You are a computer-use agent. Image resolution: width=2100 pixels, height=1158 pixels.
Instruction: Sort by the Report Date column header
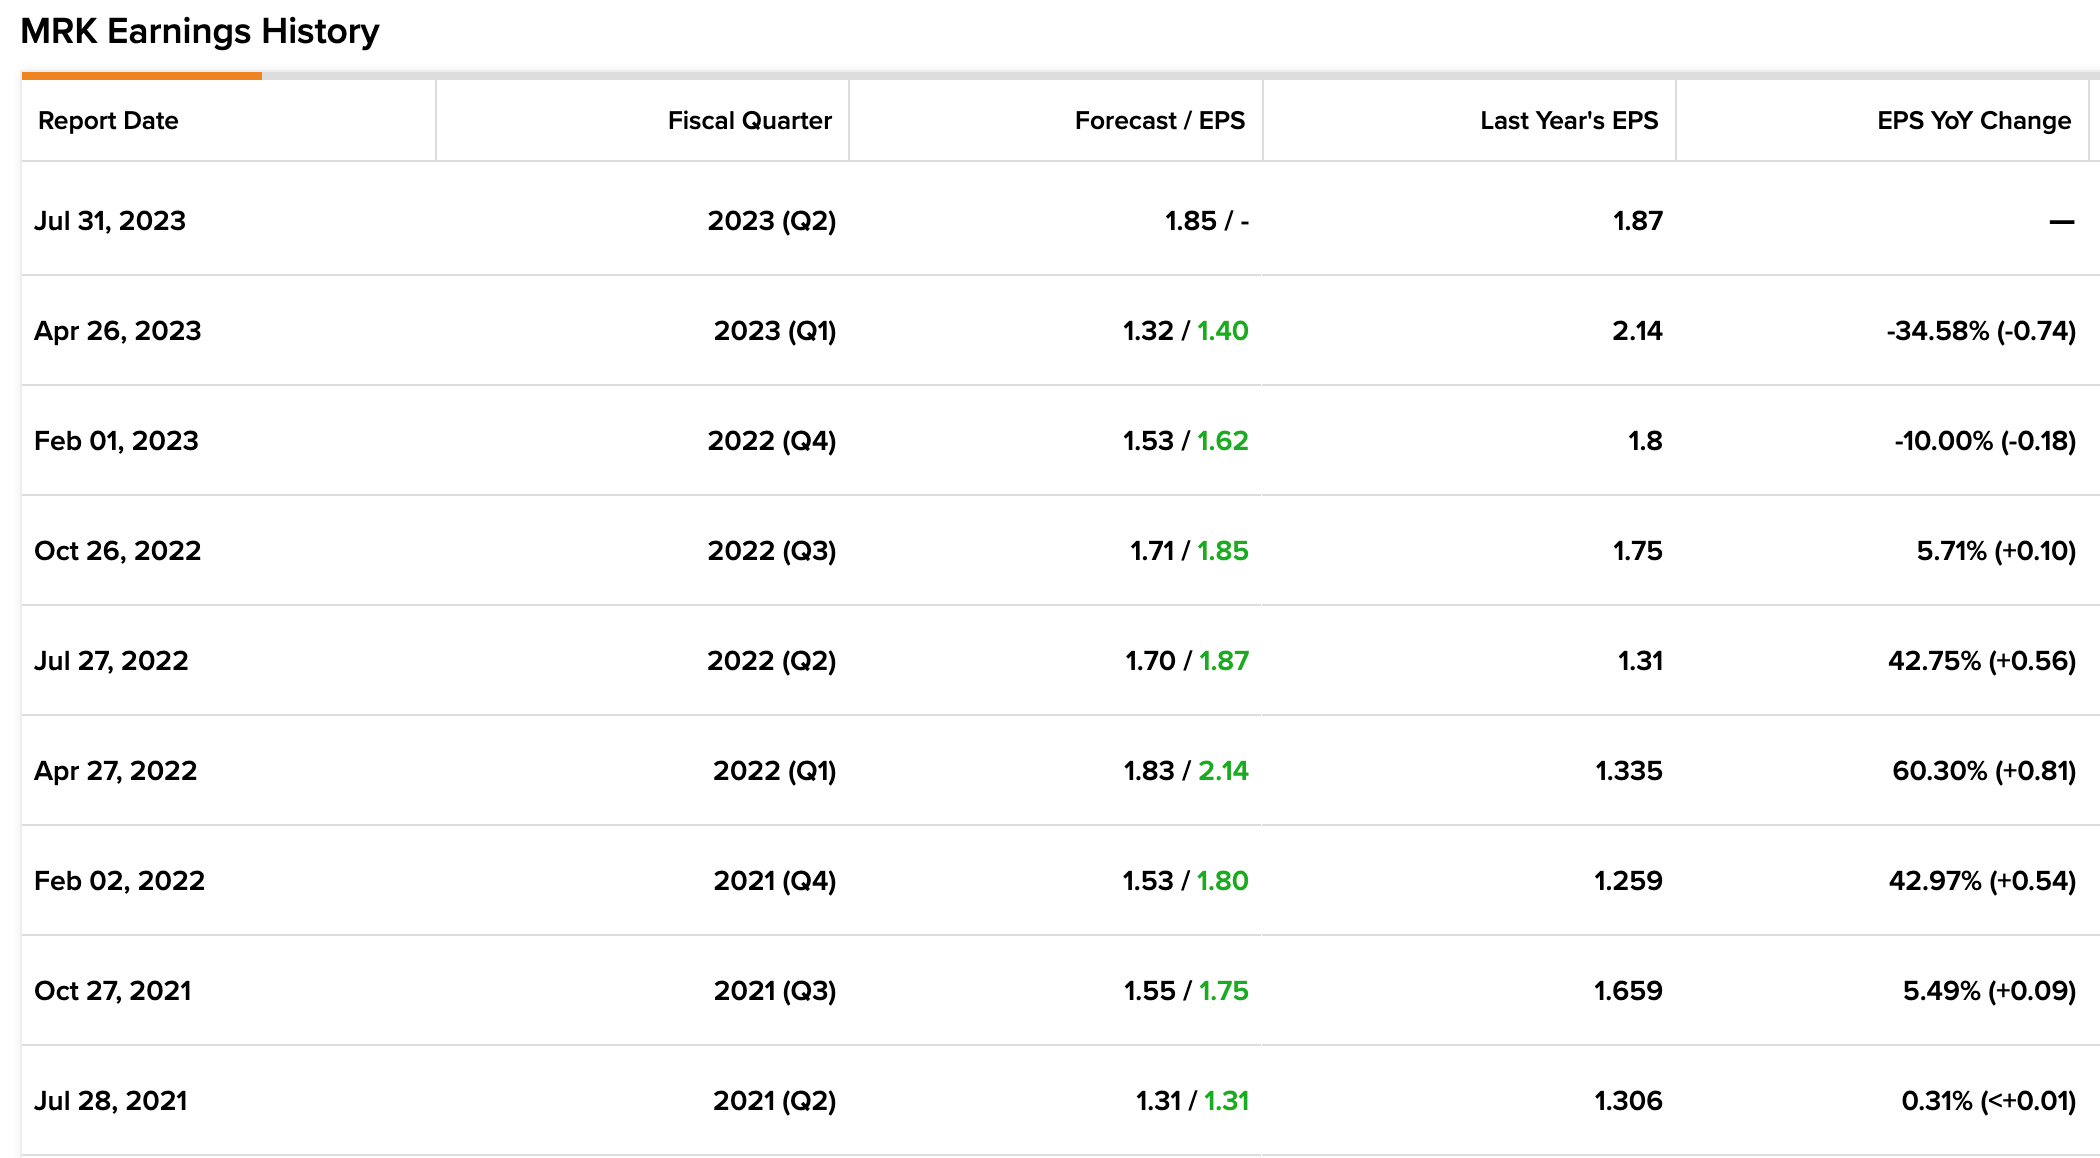click(108, 121)
